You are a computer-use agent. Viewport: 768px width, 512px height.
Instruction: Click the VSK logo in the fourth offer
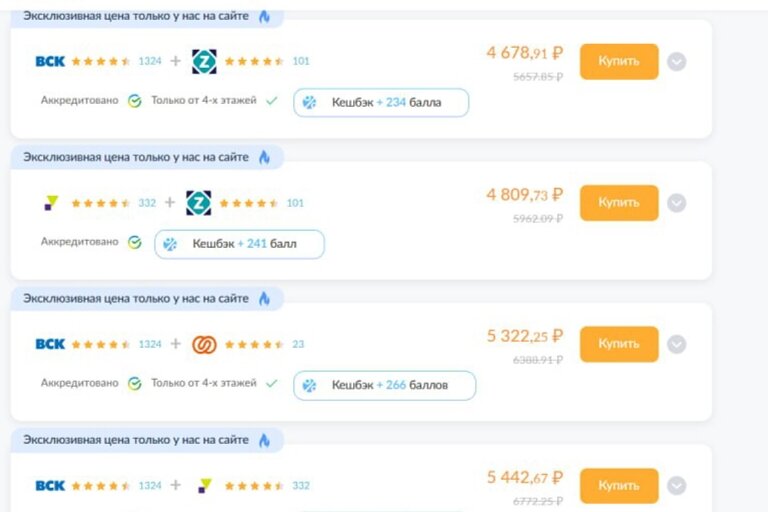tap(50, 486)
